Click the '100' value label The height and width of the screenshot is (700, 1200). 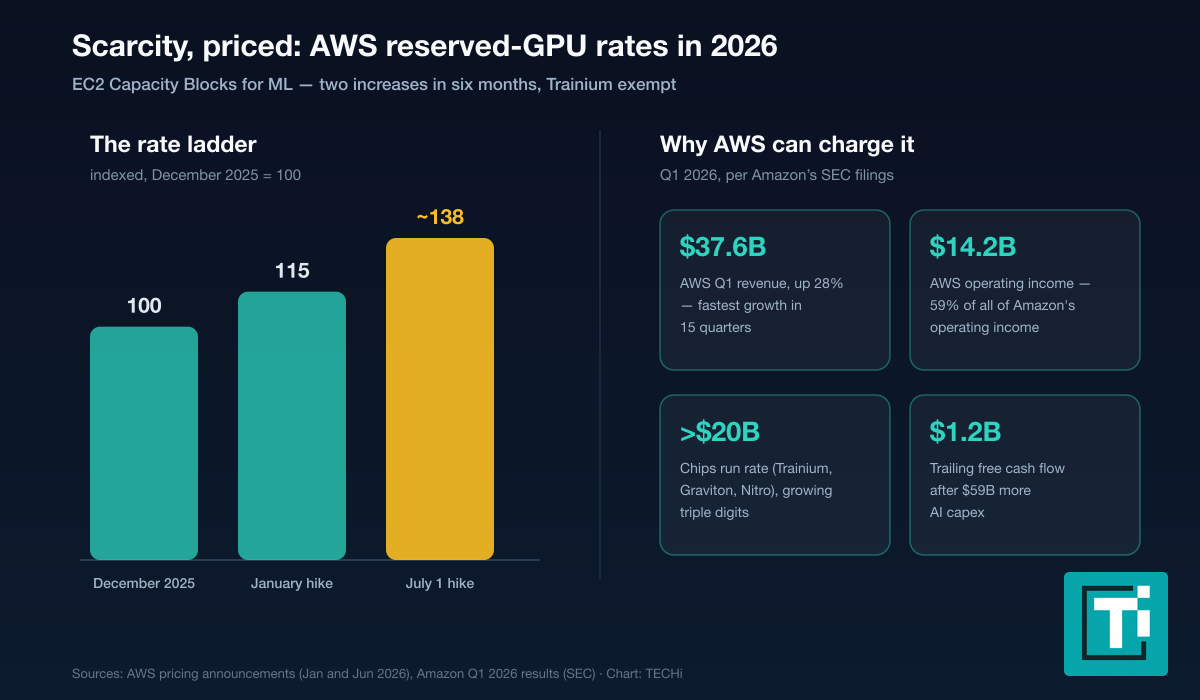pyautogui.click(x=144, y=306)
